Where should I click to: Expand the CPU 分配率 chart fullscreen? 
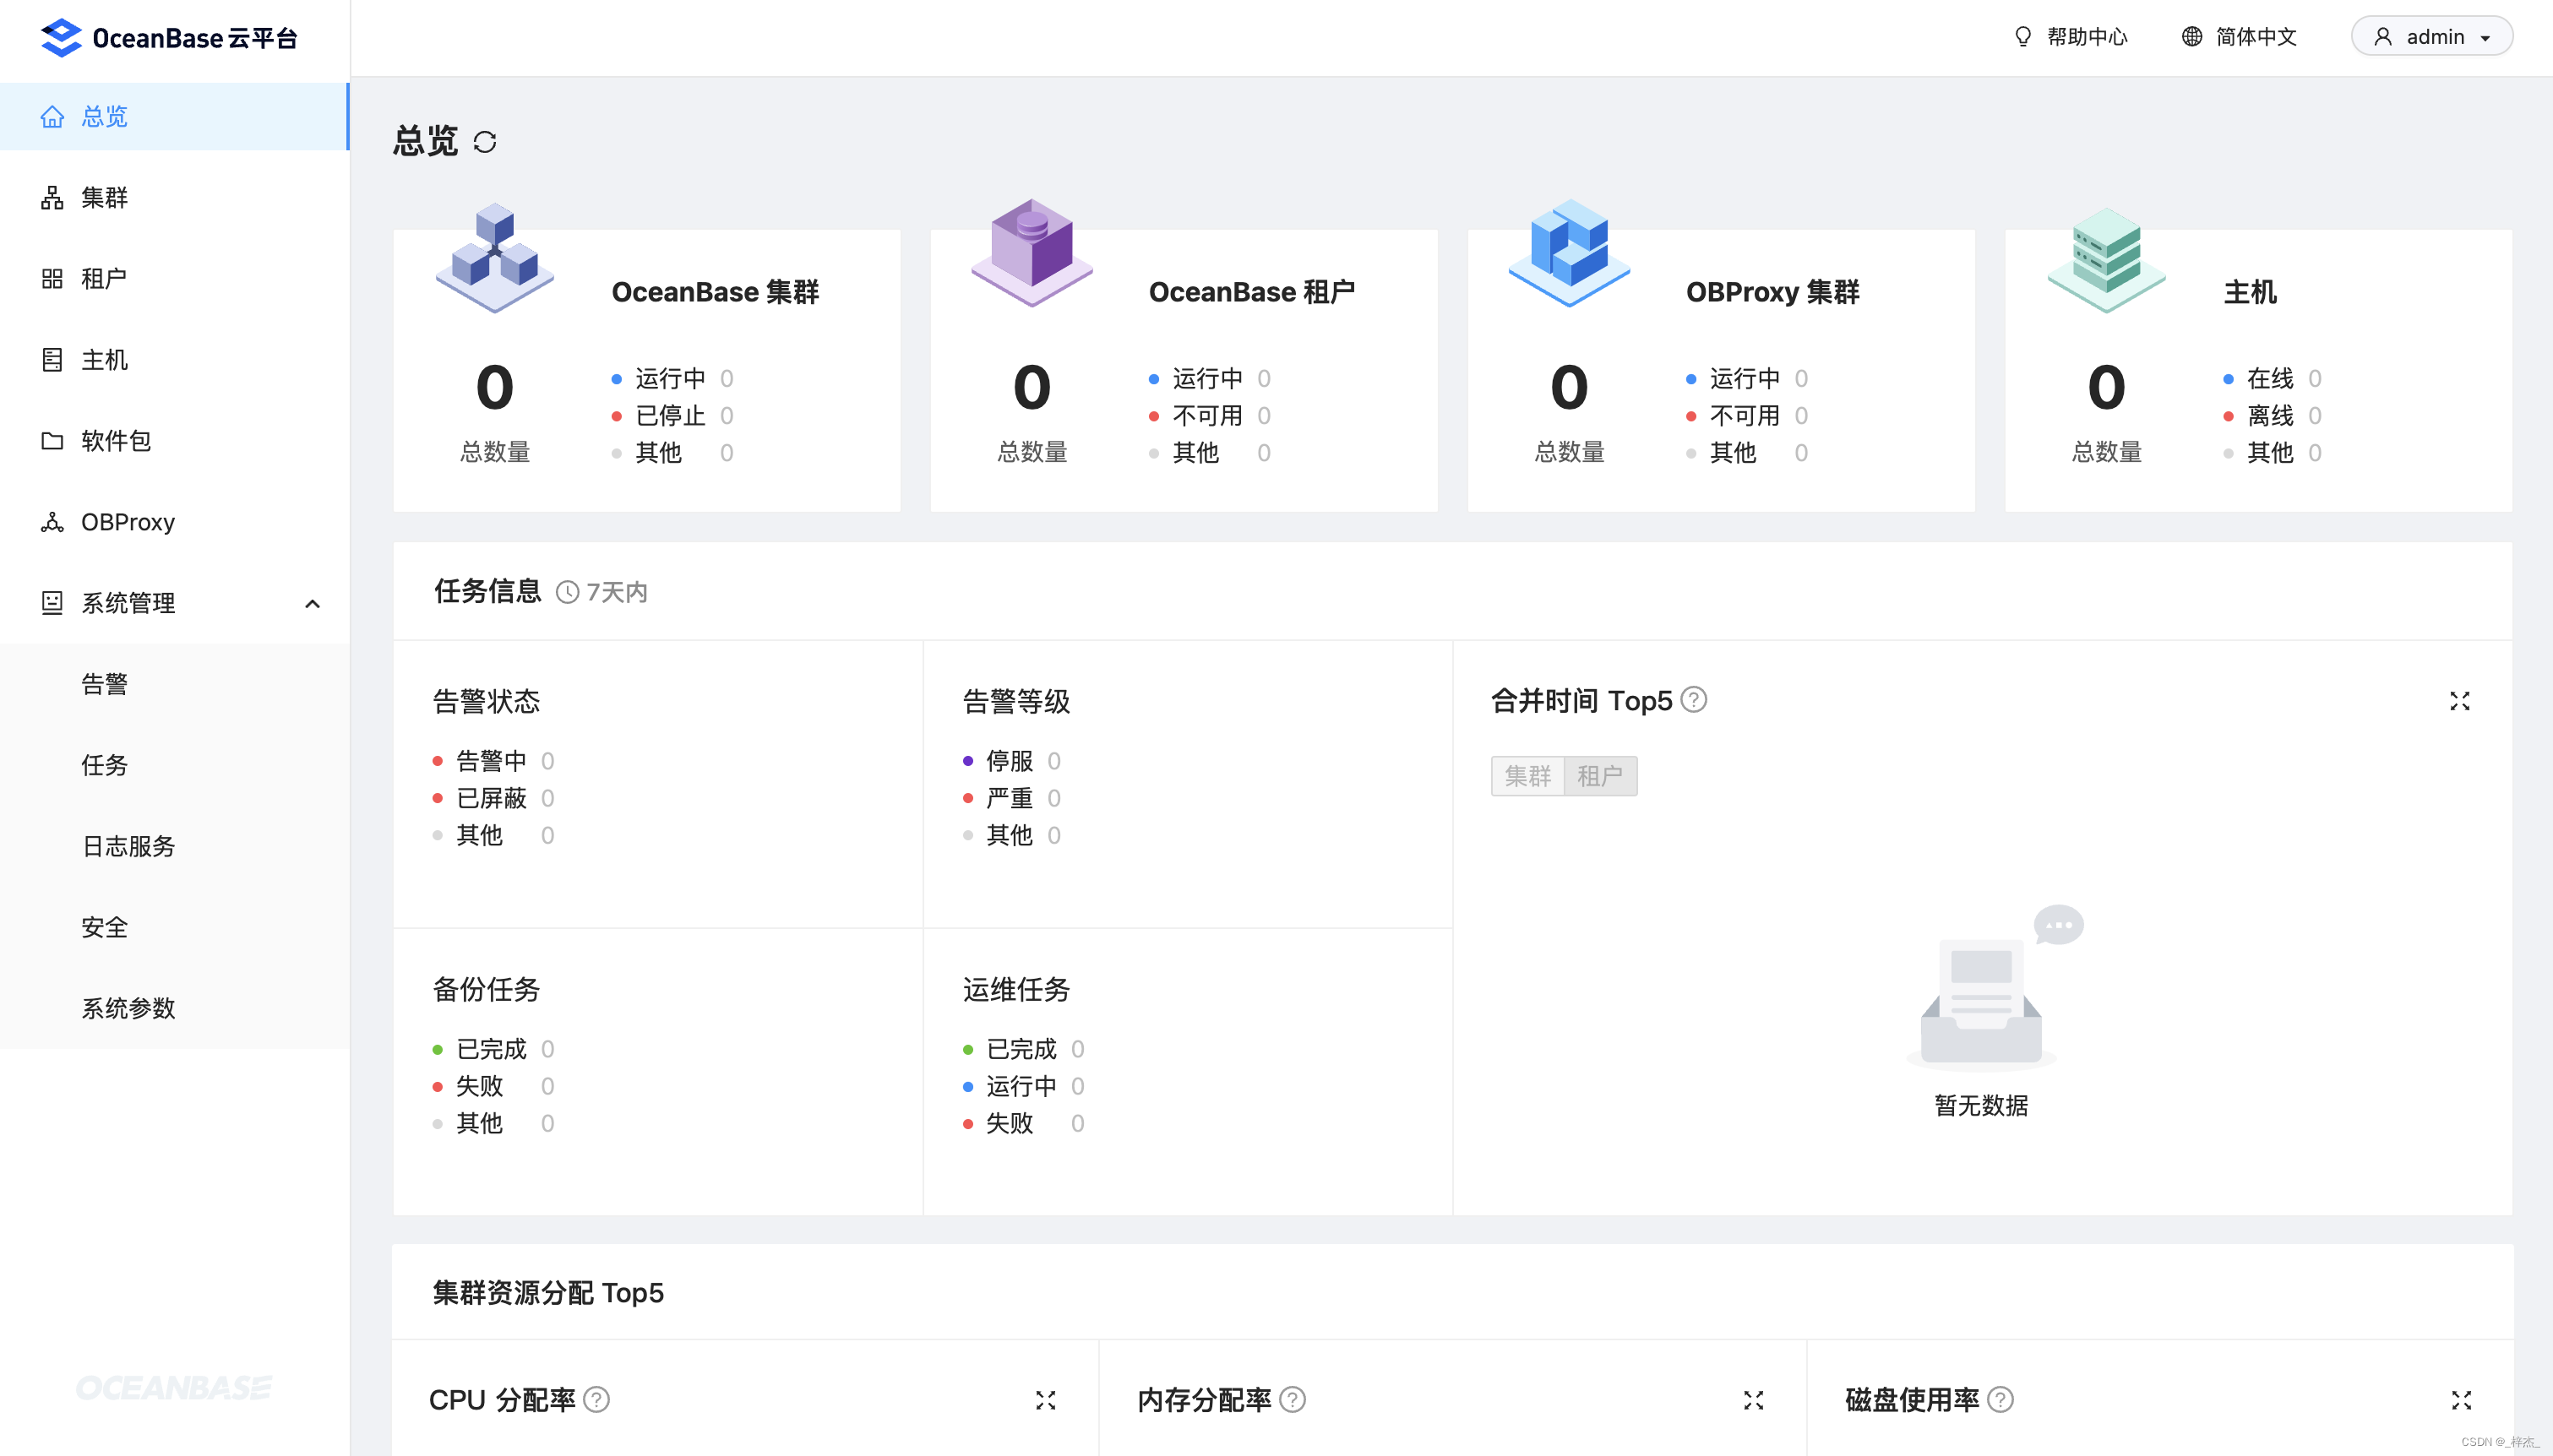(1045, 1400)
